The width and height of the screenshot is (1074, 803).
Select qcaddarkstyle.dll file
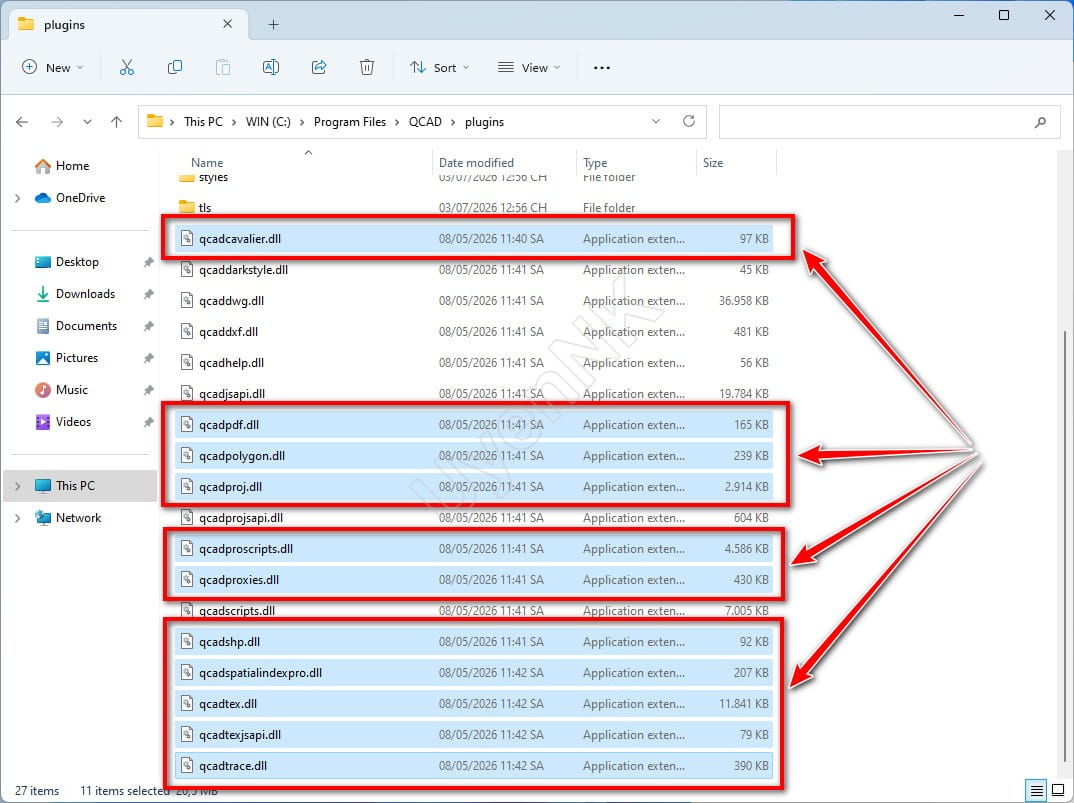click(x=473, y=270)
